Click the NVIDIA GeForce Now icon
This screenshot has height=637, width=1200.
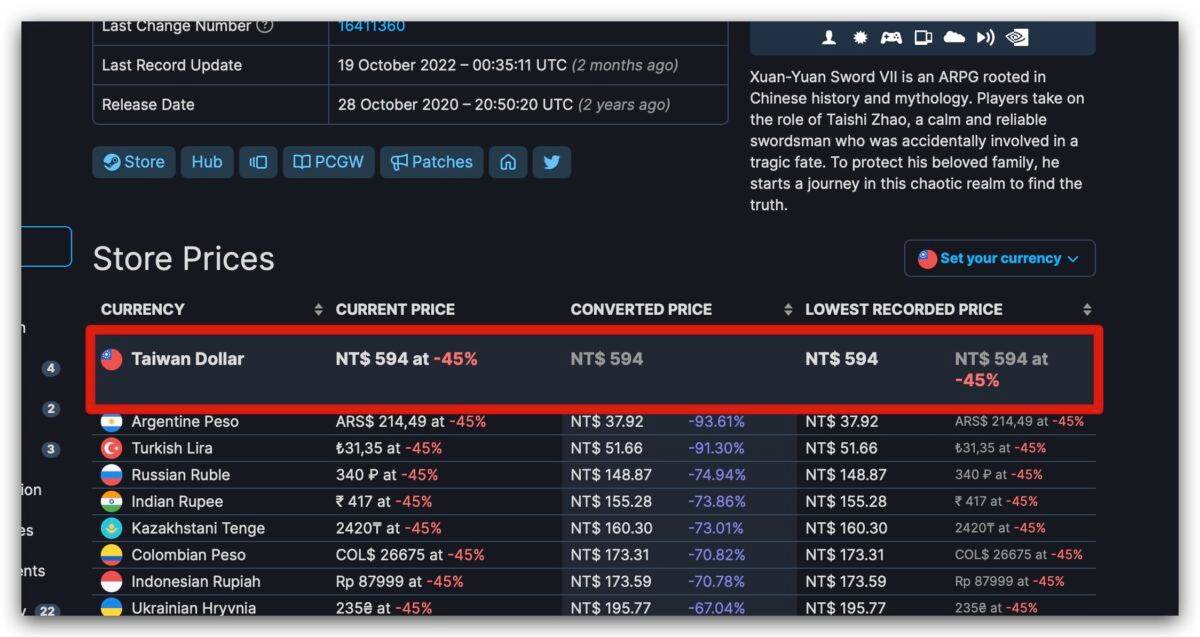(1017, 38)
